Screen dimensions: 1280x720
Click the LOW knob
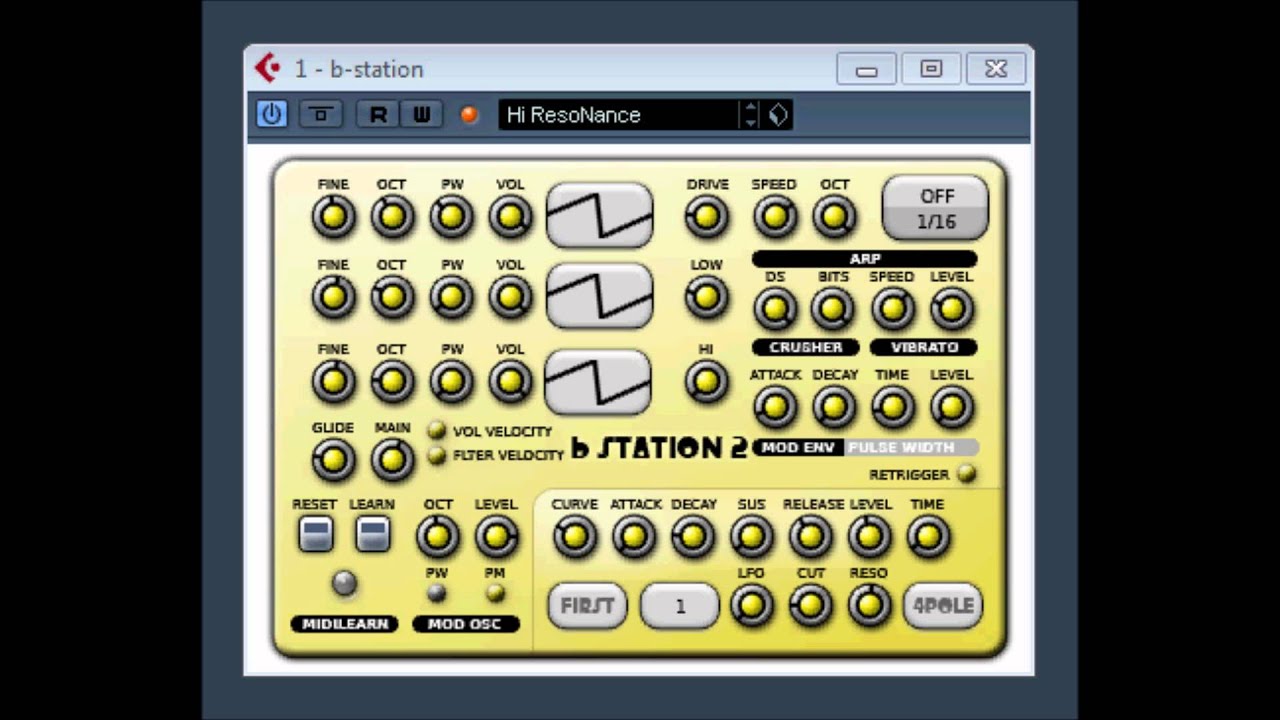707,297
